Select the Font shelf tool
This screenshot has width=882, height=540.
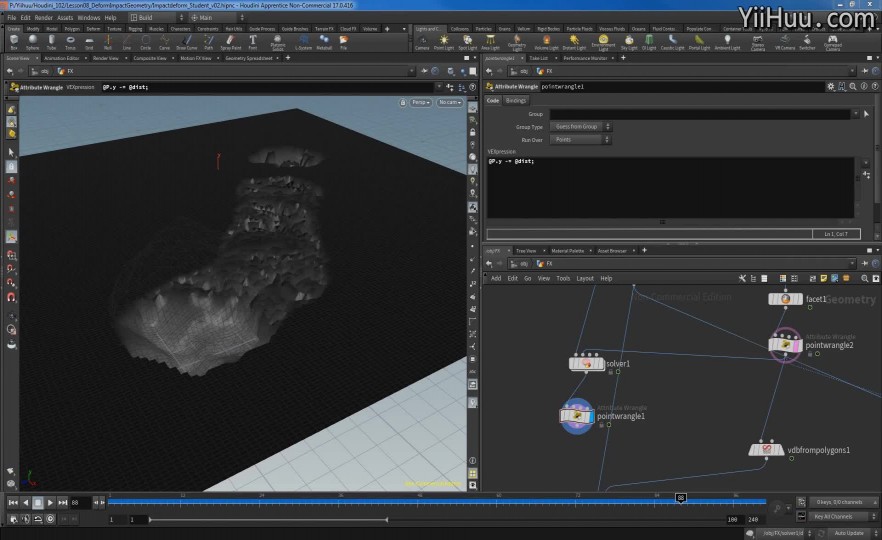253,42
